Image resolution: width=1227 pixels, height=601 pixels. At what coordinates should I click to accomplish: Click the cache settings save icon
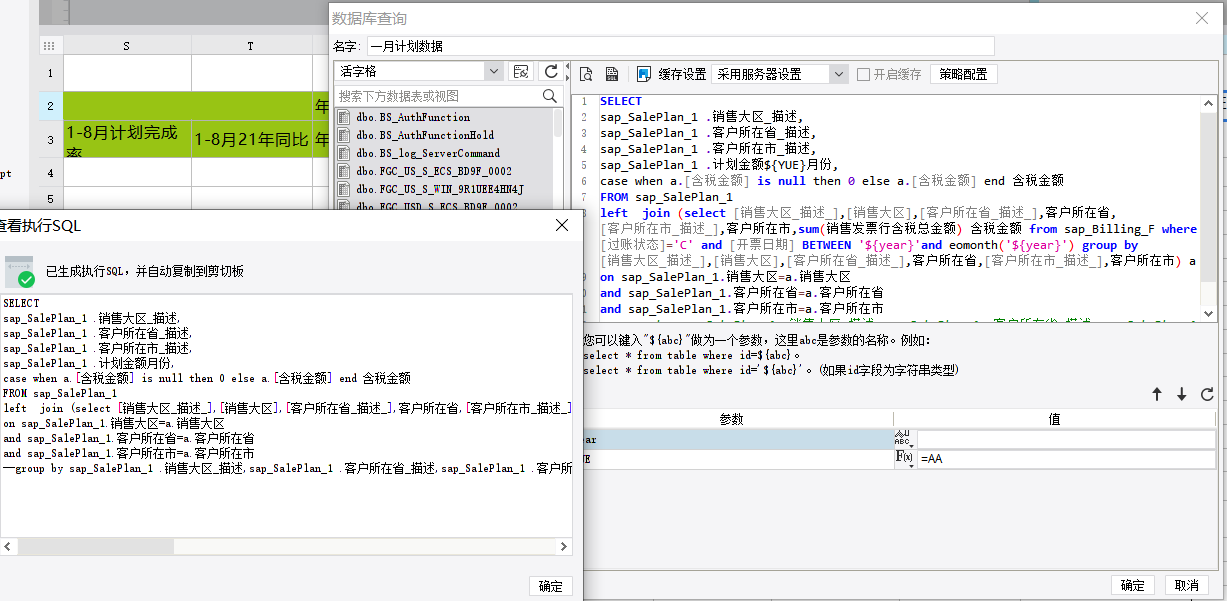[x=644, y=74]
